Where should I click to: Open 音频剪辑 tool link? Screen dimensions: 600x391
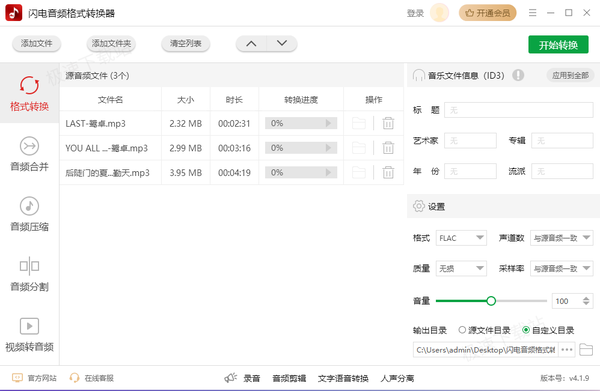click(x=289, y=378)
